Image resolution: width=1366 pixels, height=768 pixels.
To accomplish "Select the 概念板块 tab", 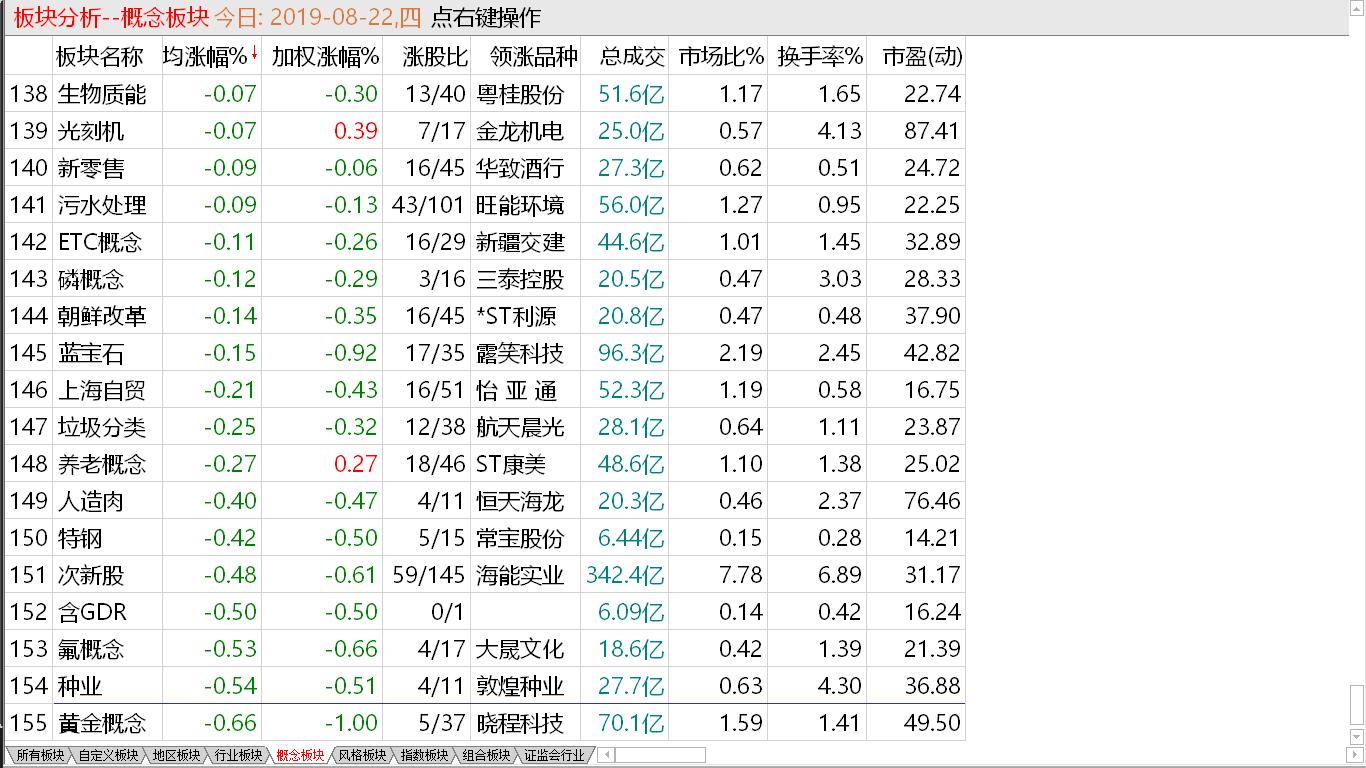I will coord(300,755).
